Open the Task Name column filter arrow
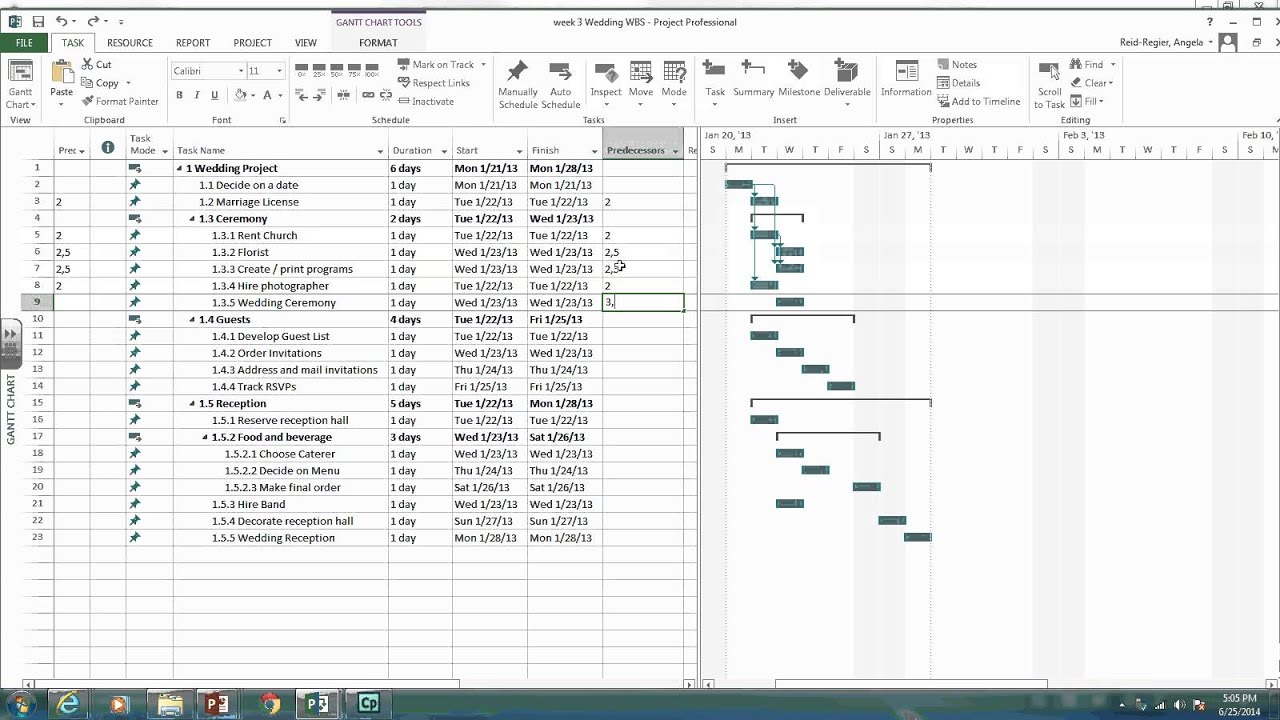The image size is (1280, 720). 380,151
